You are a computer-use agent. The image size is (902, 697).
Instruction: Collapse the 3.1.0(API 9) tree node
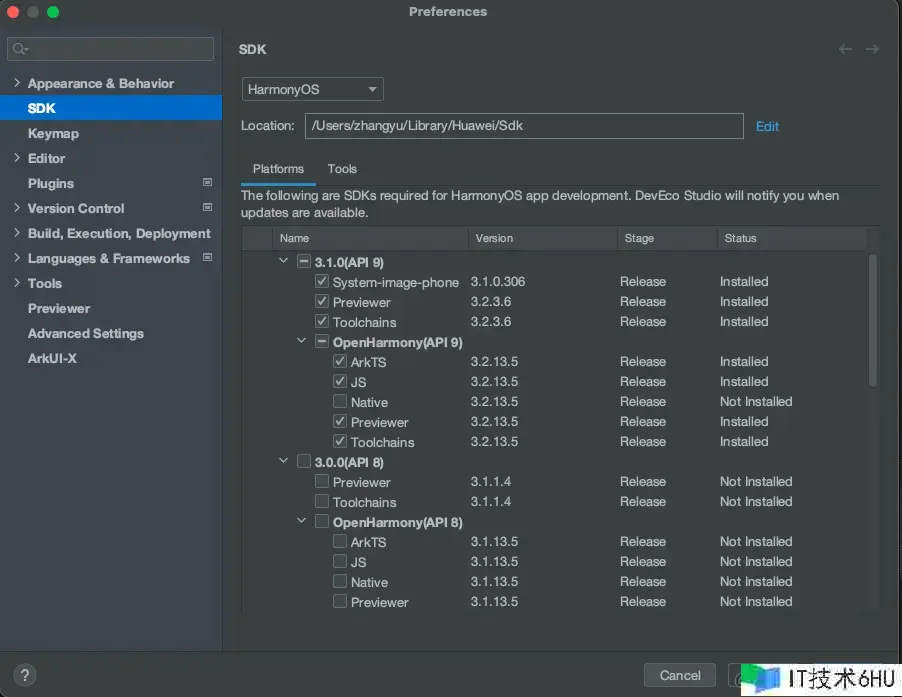click(283, 261)
